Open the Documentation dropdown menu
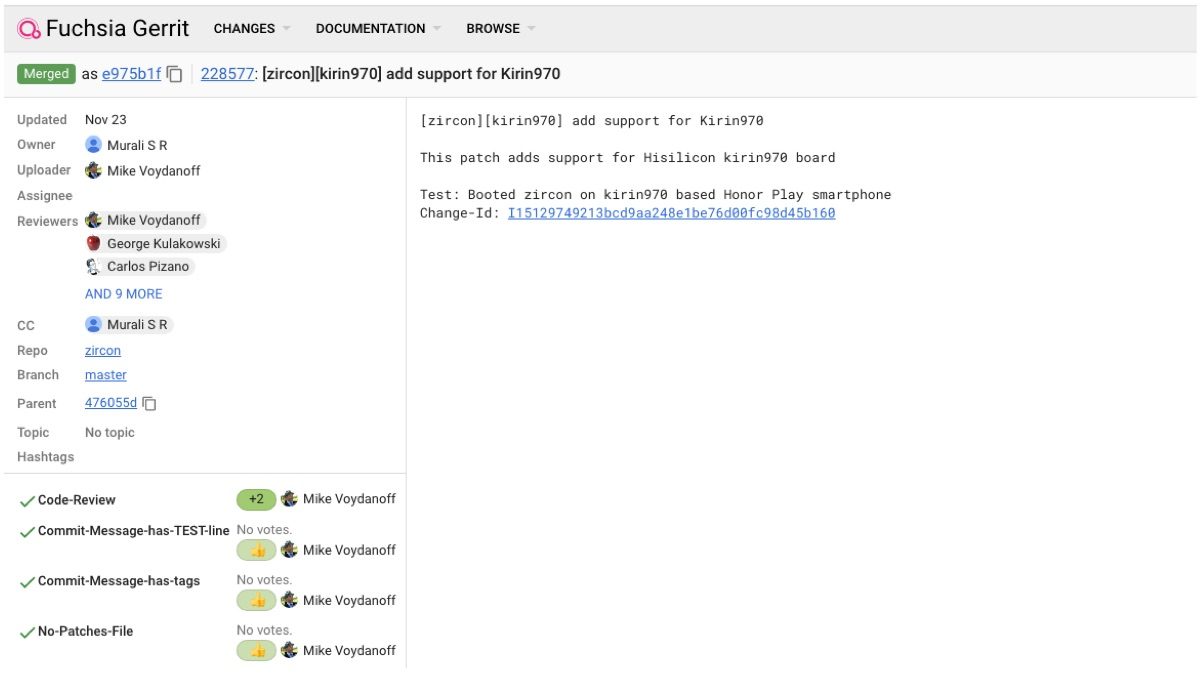The image size is (1200, 673). click(x=377, y=29)
